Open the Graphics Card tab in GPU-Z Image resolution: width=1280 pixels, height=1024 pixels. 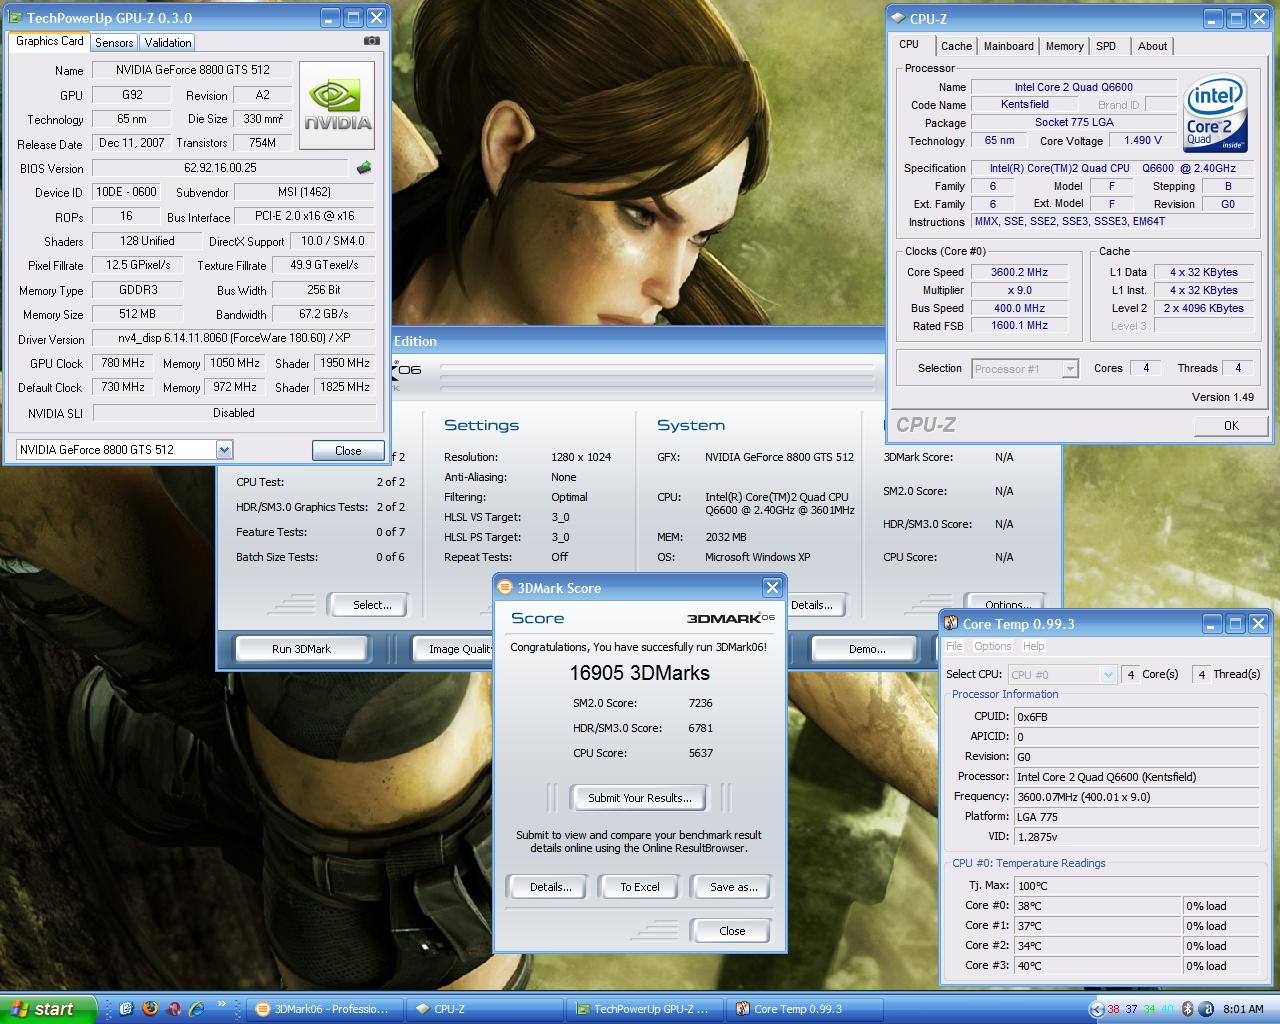click(x=50, y=41)
